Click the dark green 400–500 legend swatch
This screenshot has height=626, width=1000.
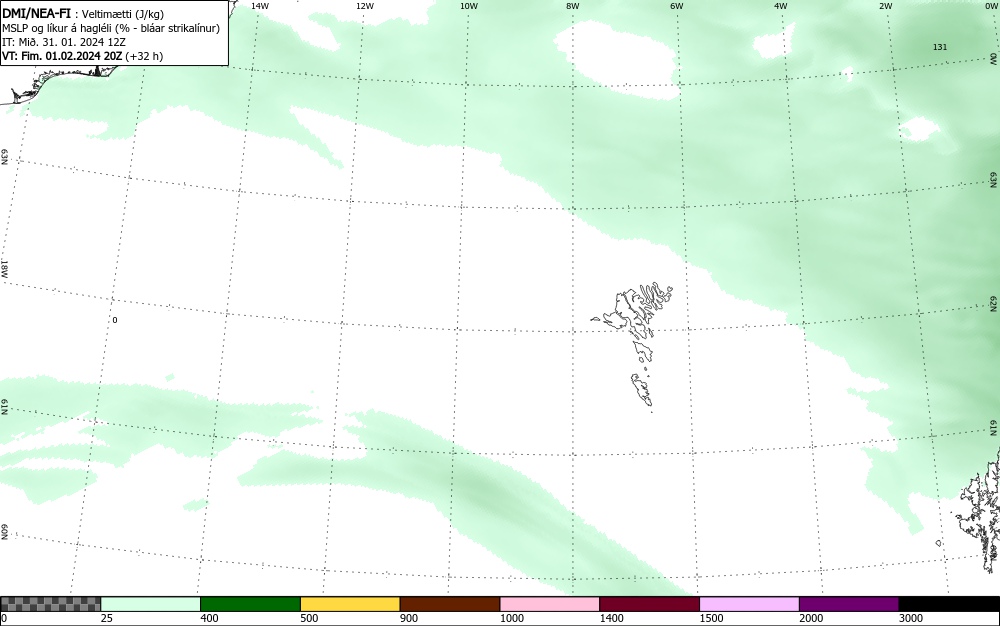point(250,604)
